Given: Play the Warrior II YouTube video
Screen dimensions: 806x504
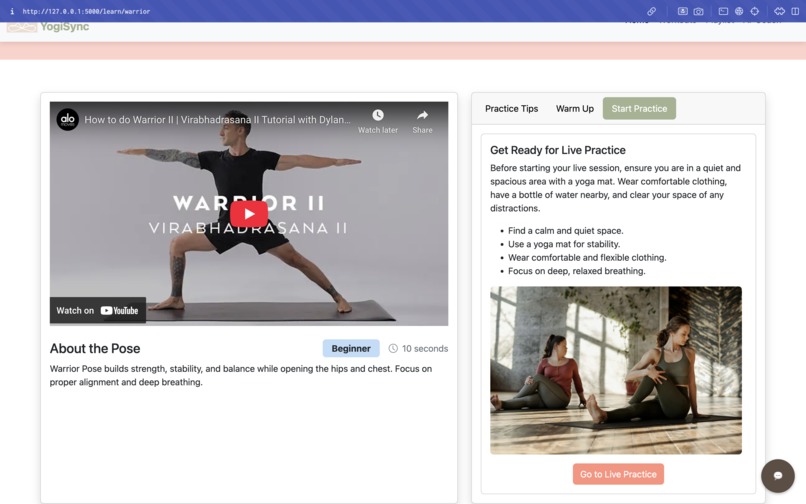Looking at the screenshot, I should pos(249,213).
